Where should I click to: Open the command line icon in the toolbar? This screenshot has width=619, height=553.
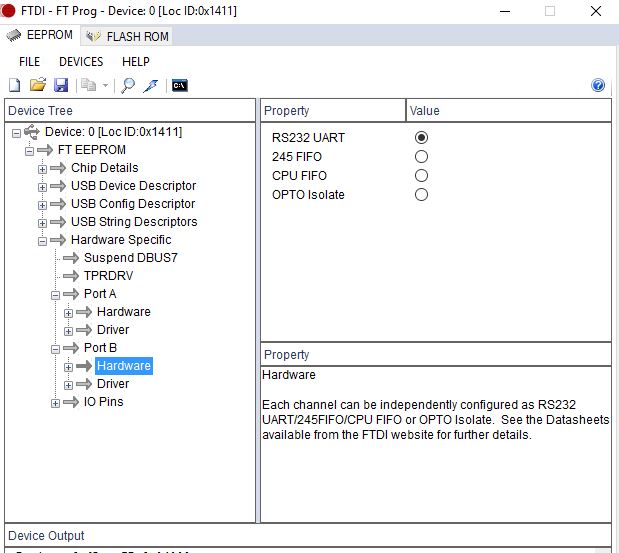tap(180, 85)
